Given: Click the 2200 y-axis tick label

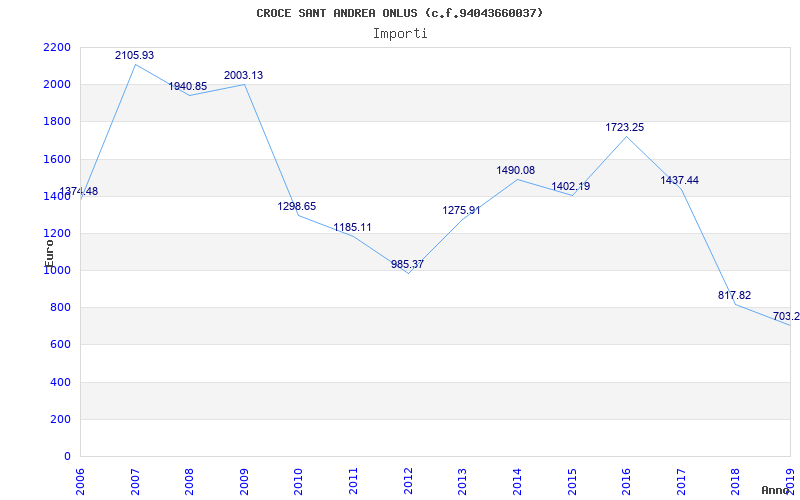Looking at the screenshot, I should pos(58,47).
